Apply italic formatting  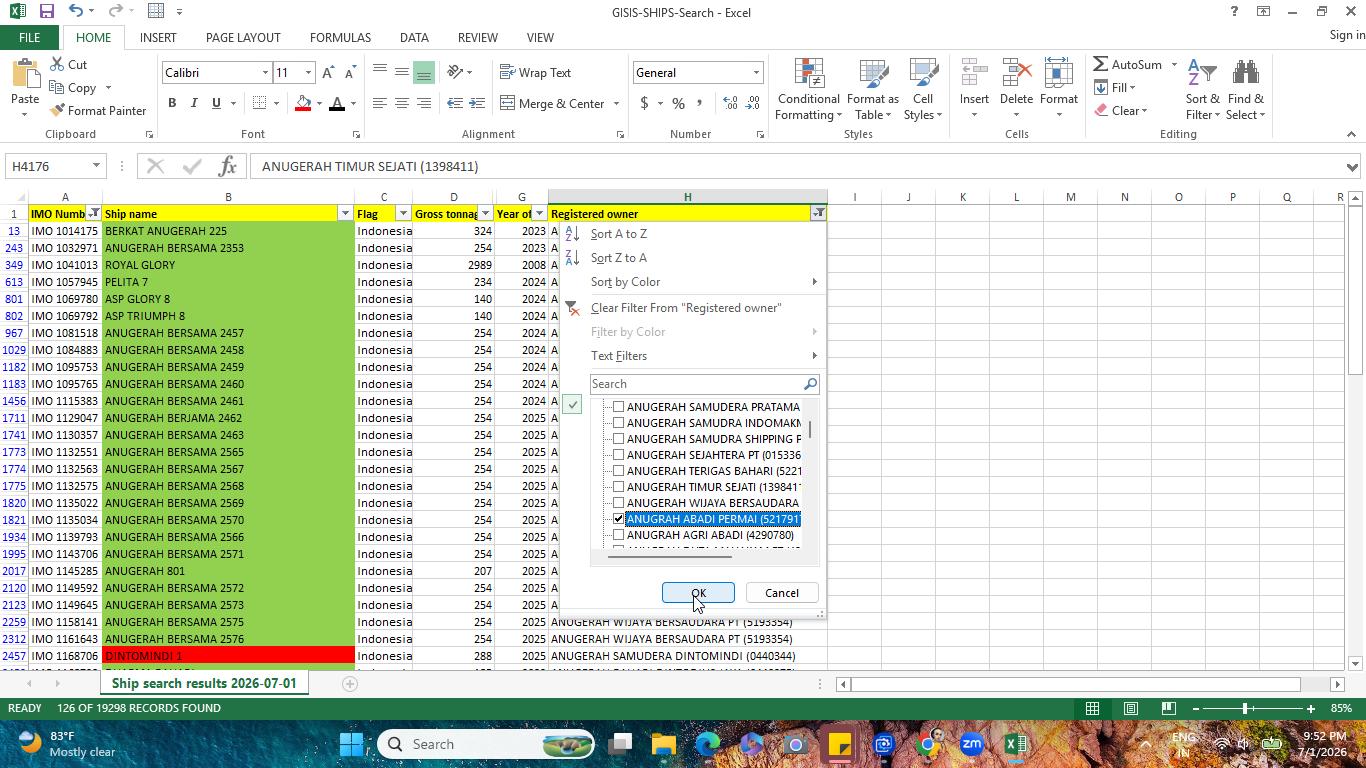coord(194,103)
